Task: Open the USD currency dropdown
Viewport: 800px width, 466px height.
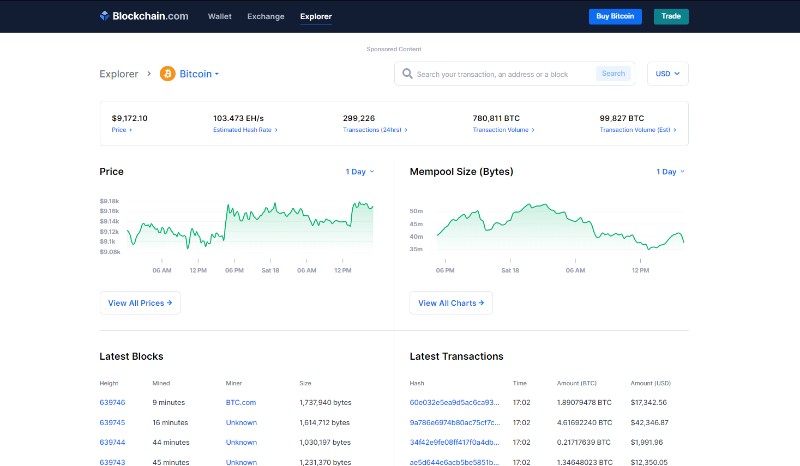Action: (667, 73)
